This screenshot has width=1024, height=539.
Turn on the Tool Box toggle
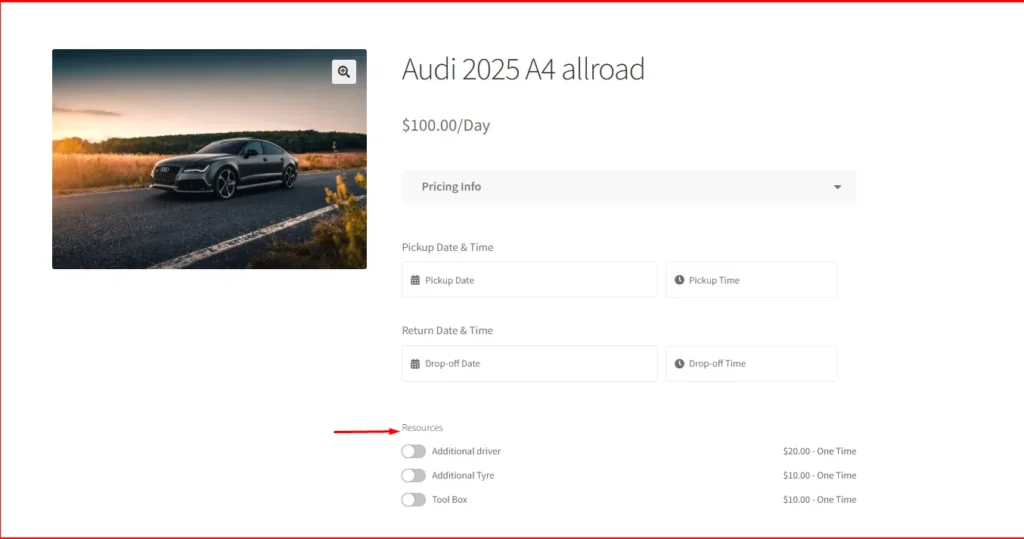tap(413, 500)
